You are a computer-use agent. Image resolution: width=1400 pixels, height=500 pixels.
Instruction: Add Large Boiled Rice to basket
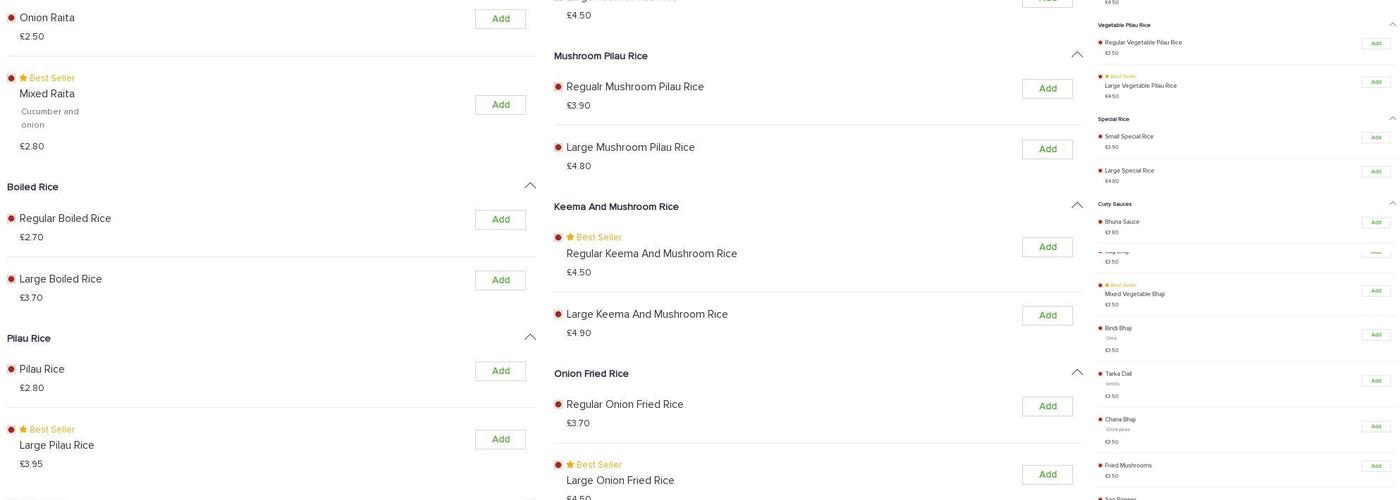click(500, 280)
